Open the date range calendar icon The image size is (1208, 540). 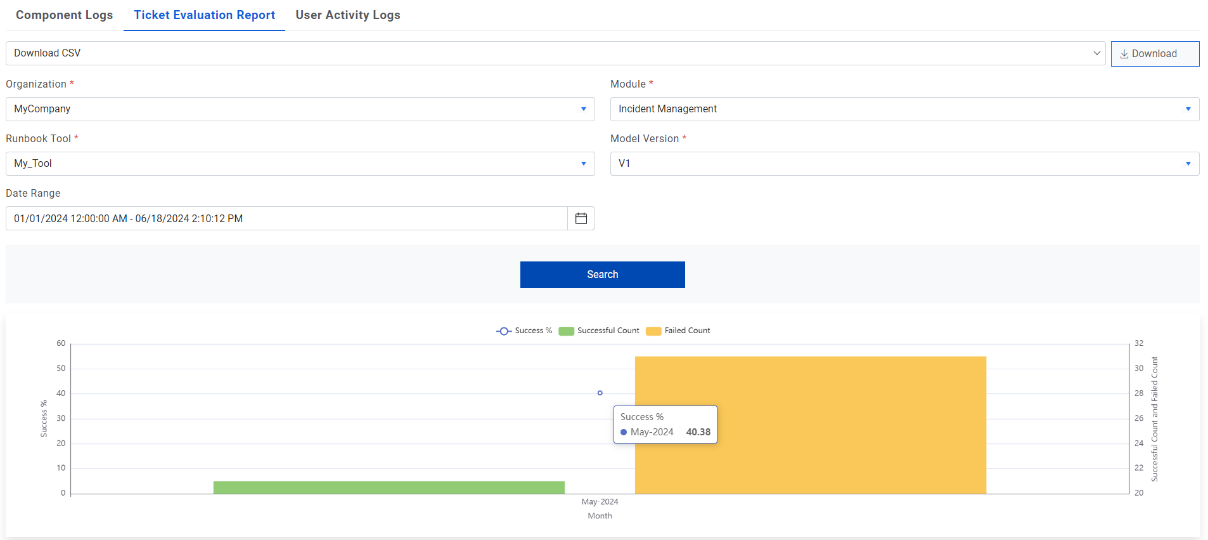coord(580,218)
